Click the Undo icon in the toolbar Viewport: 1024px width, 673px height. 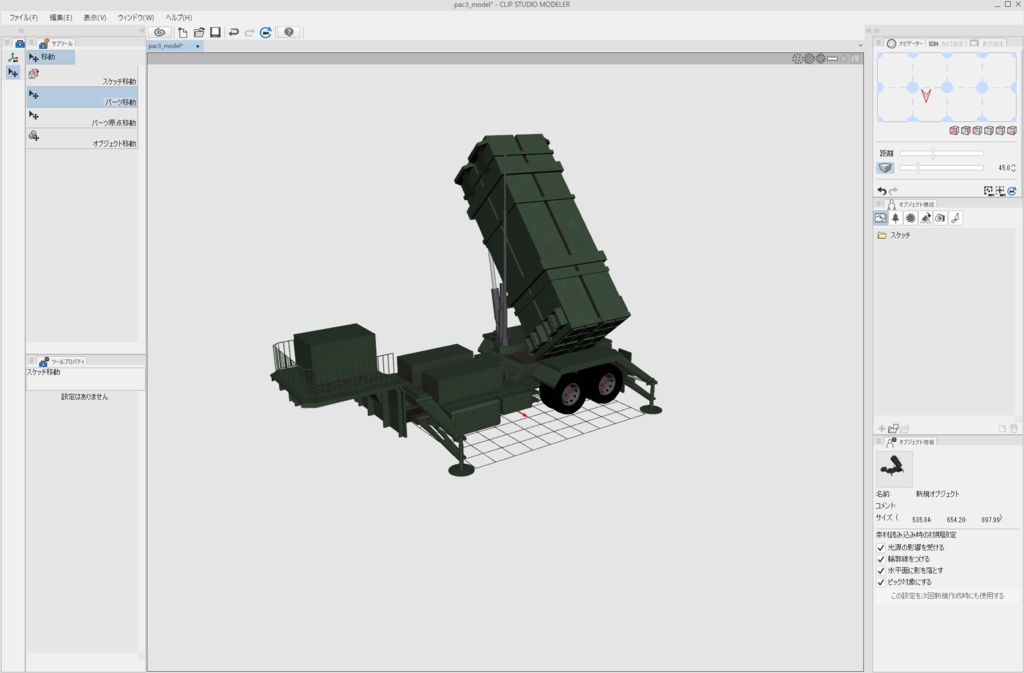233,32
